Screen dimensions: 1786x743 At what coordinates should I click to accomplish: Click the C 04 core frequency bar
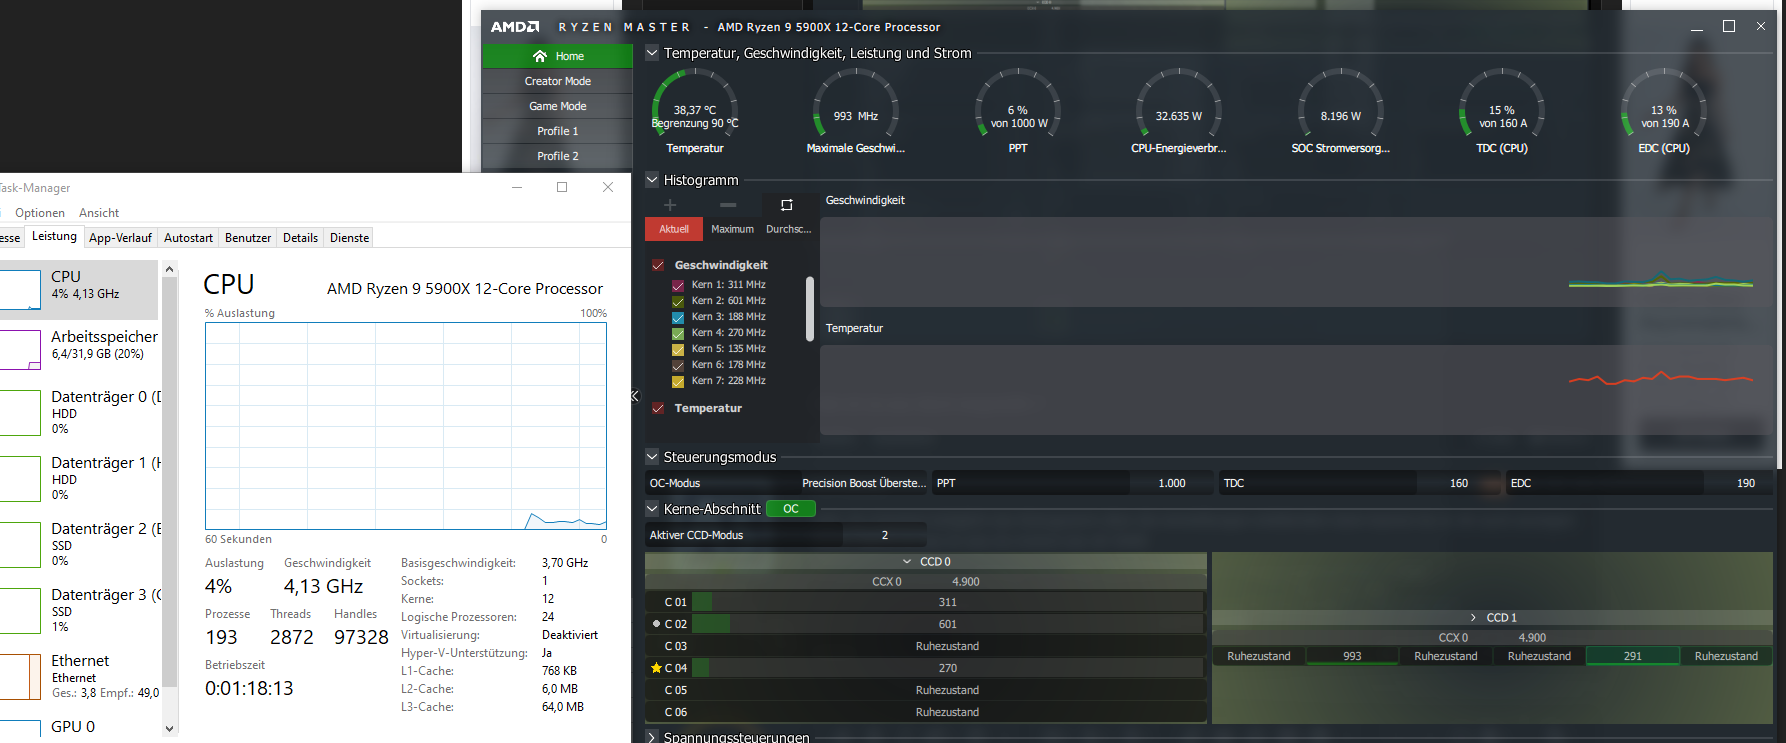click(x=947, y=668)
